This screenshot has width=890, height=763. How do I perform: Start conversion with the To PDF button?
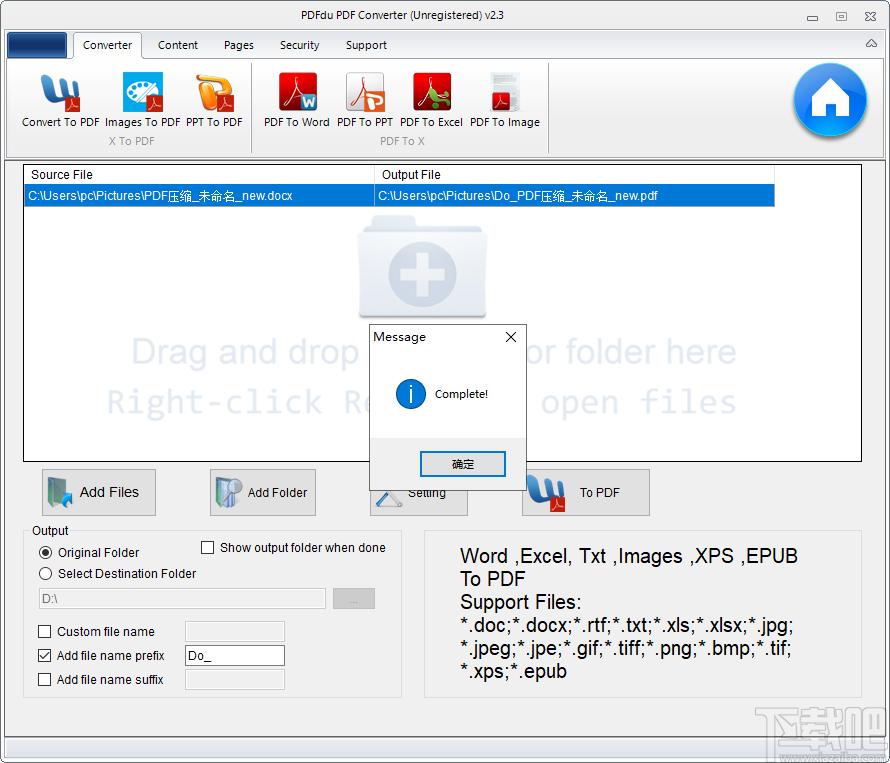point(586,492)
